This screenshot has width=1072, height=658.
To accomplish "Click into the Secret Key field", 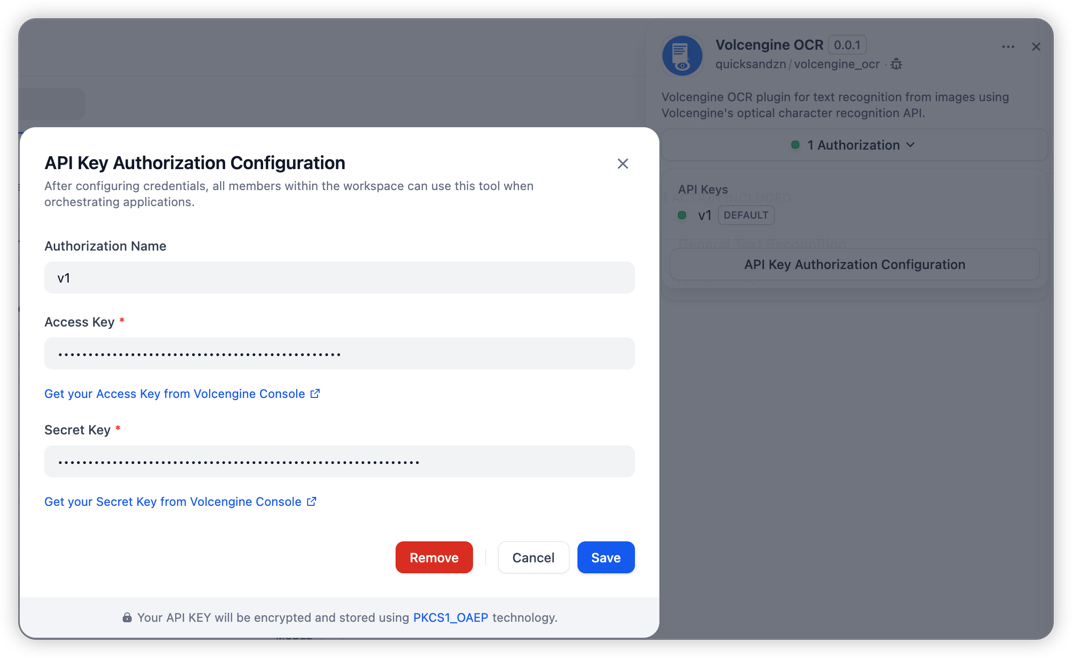I will point(339,462).
